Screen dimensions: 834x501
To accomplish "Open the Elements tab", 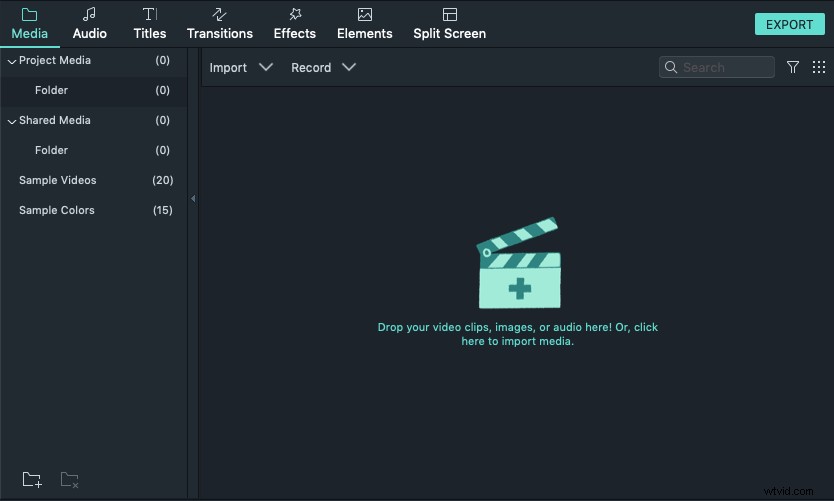I will pos(364,24).
